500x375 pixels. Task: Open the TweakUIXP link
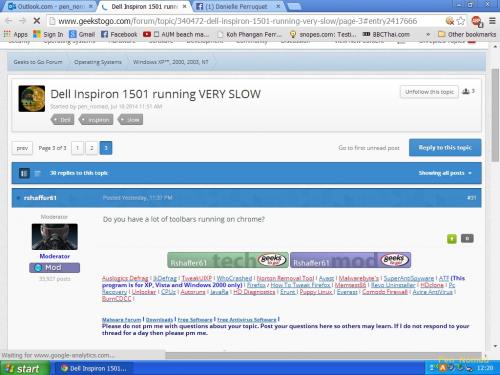click(197, 278)
